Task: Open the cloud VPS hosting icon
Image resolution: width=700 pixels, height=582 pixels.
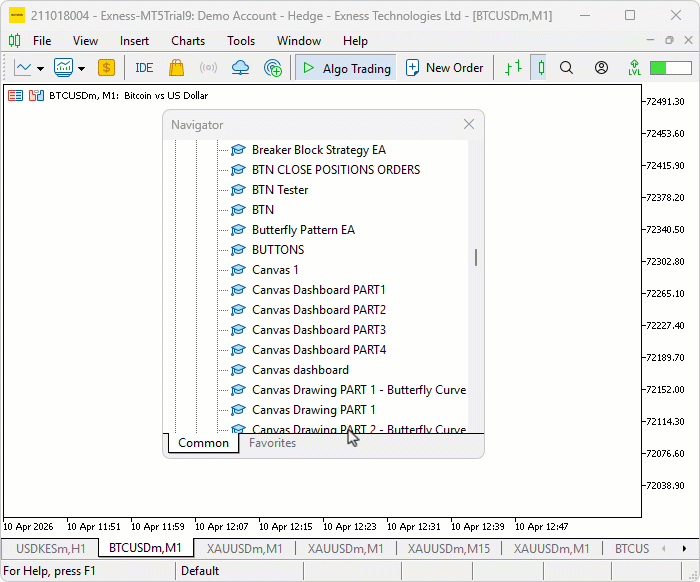Action: pyautogui.click(x=240, y=68)
